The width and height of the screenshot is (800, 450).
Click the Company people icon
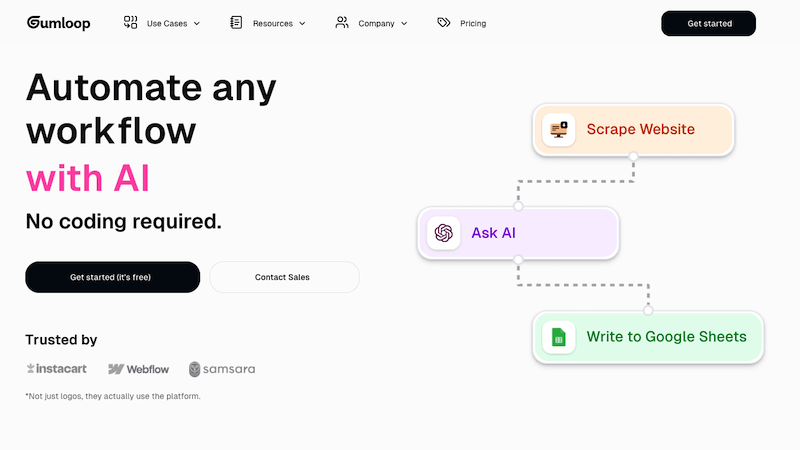[342, 22]
